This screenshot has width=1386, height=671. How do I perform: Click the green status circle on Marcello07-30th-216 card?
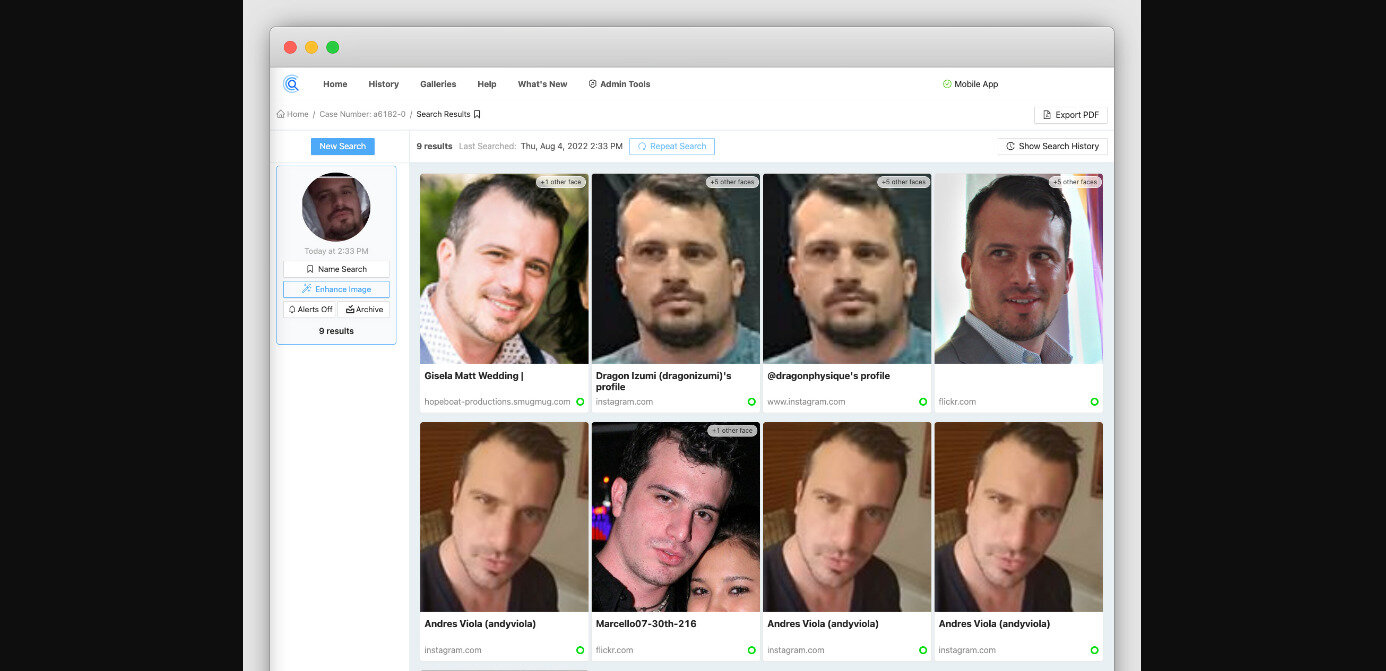coord(751,650)
